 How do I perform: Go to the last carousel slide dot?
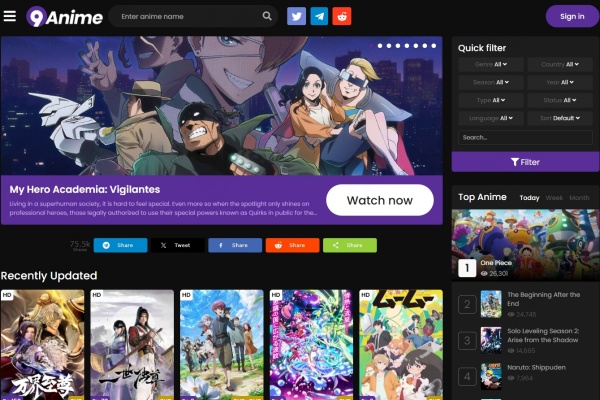(x=434, y=46)
